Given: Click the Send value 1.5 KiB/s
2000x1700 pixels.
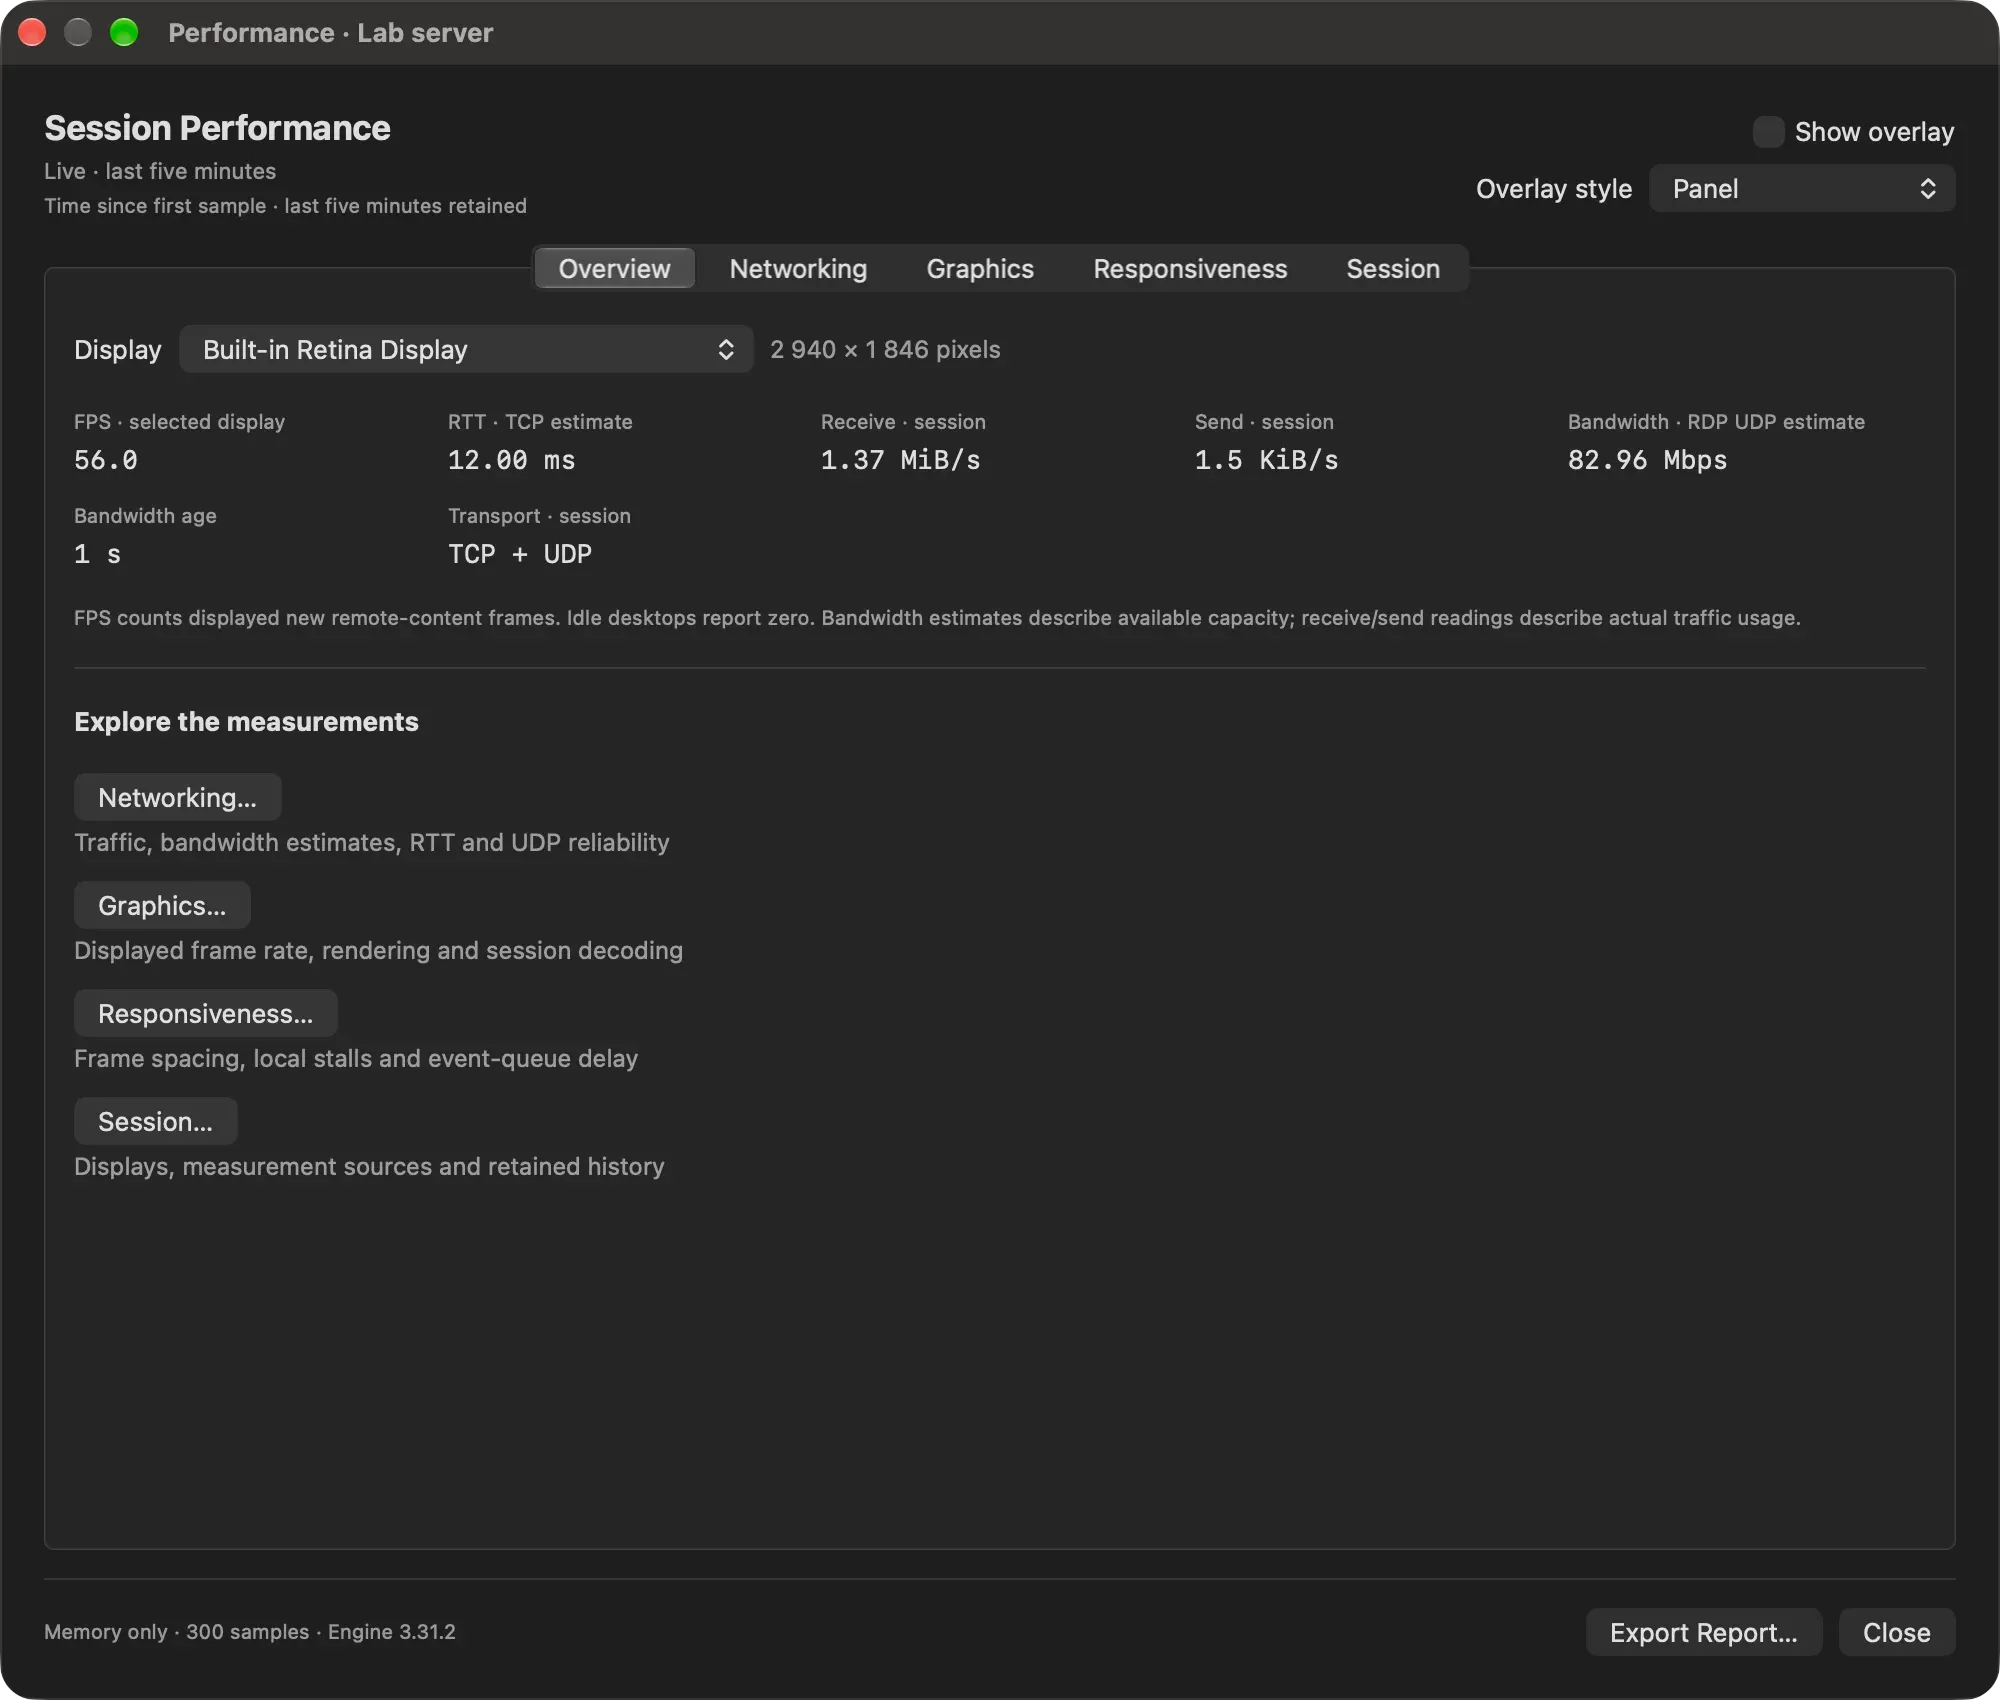Looking at the screenshot, I should pos(1267,460).
